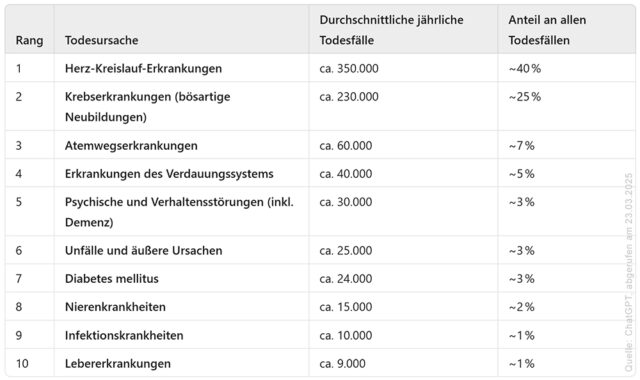Screen dimensions: 640x380
Task: Select the Atemwegserkrankungen row label
Action: [131, 146]
